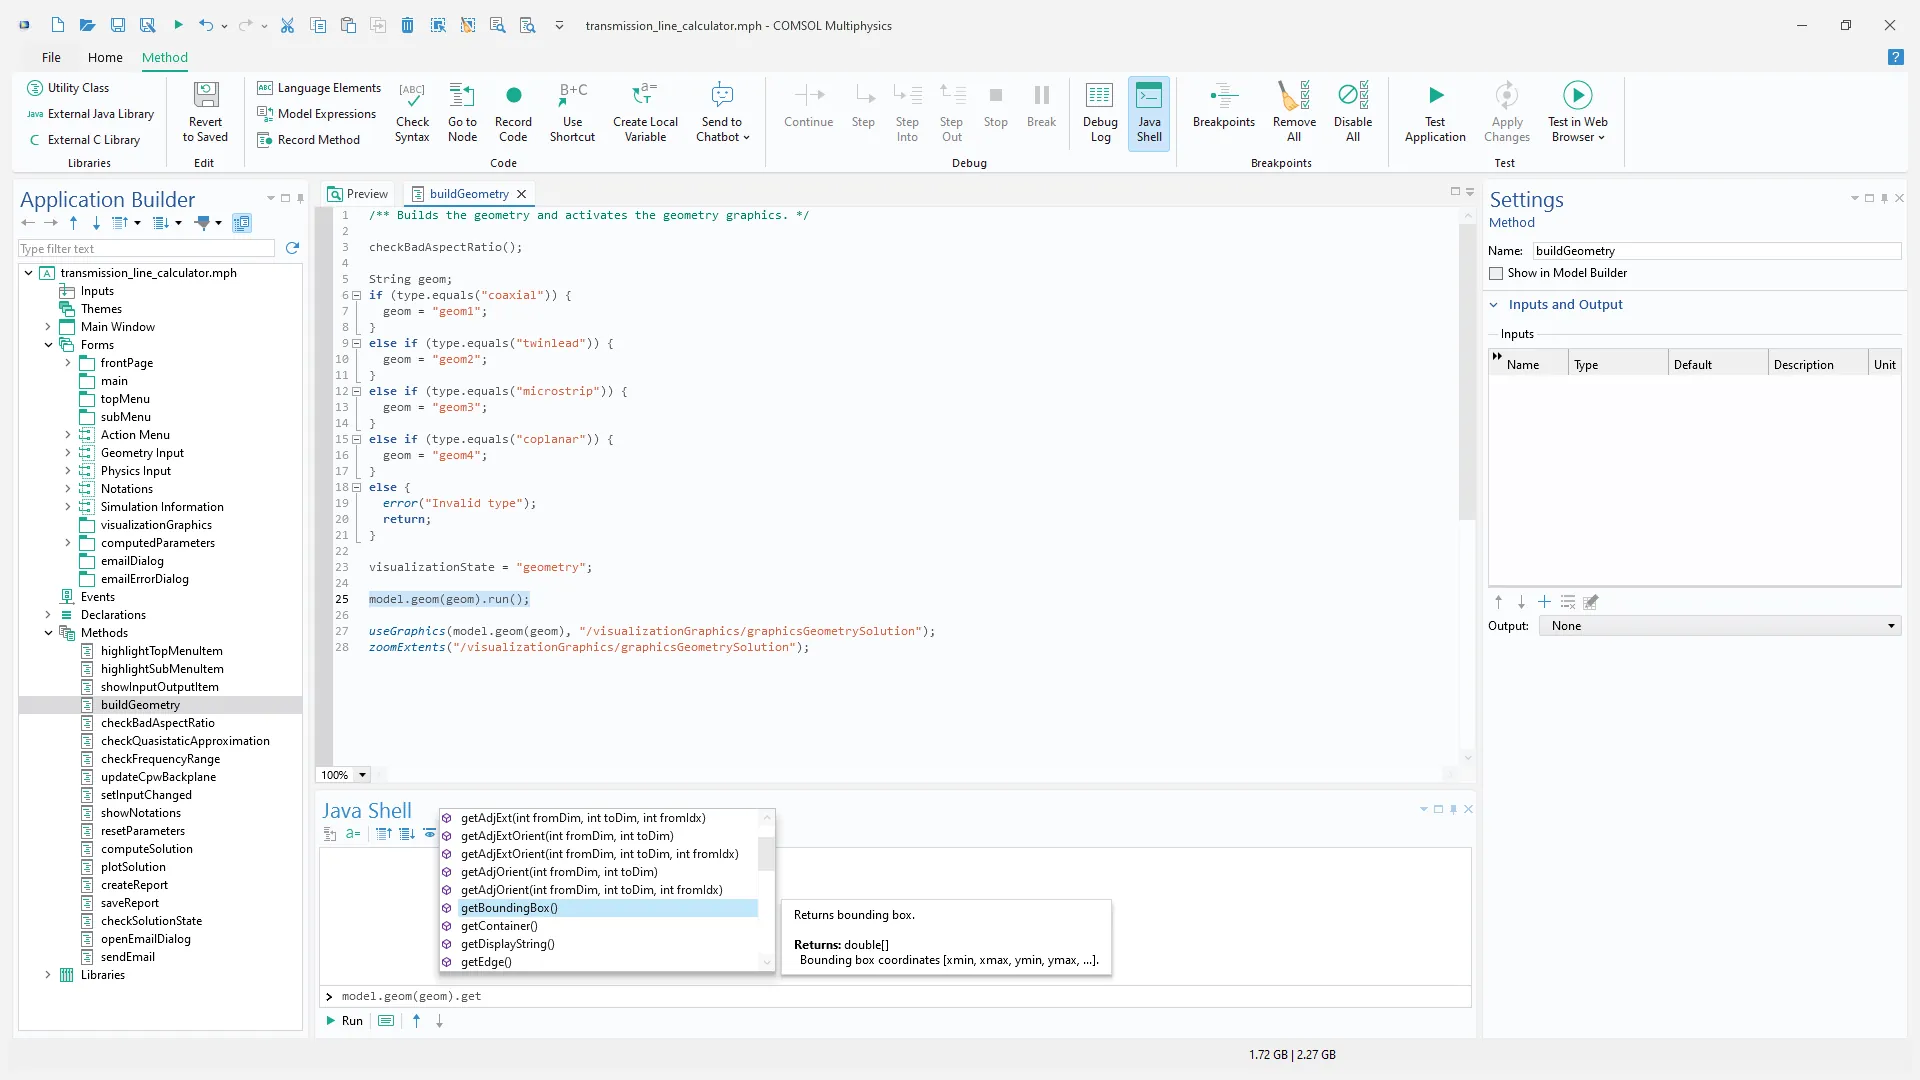Enable Show in Model Builder checkbox
The image size is (1920, 1080).
[1496, 273]
